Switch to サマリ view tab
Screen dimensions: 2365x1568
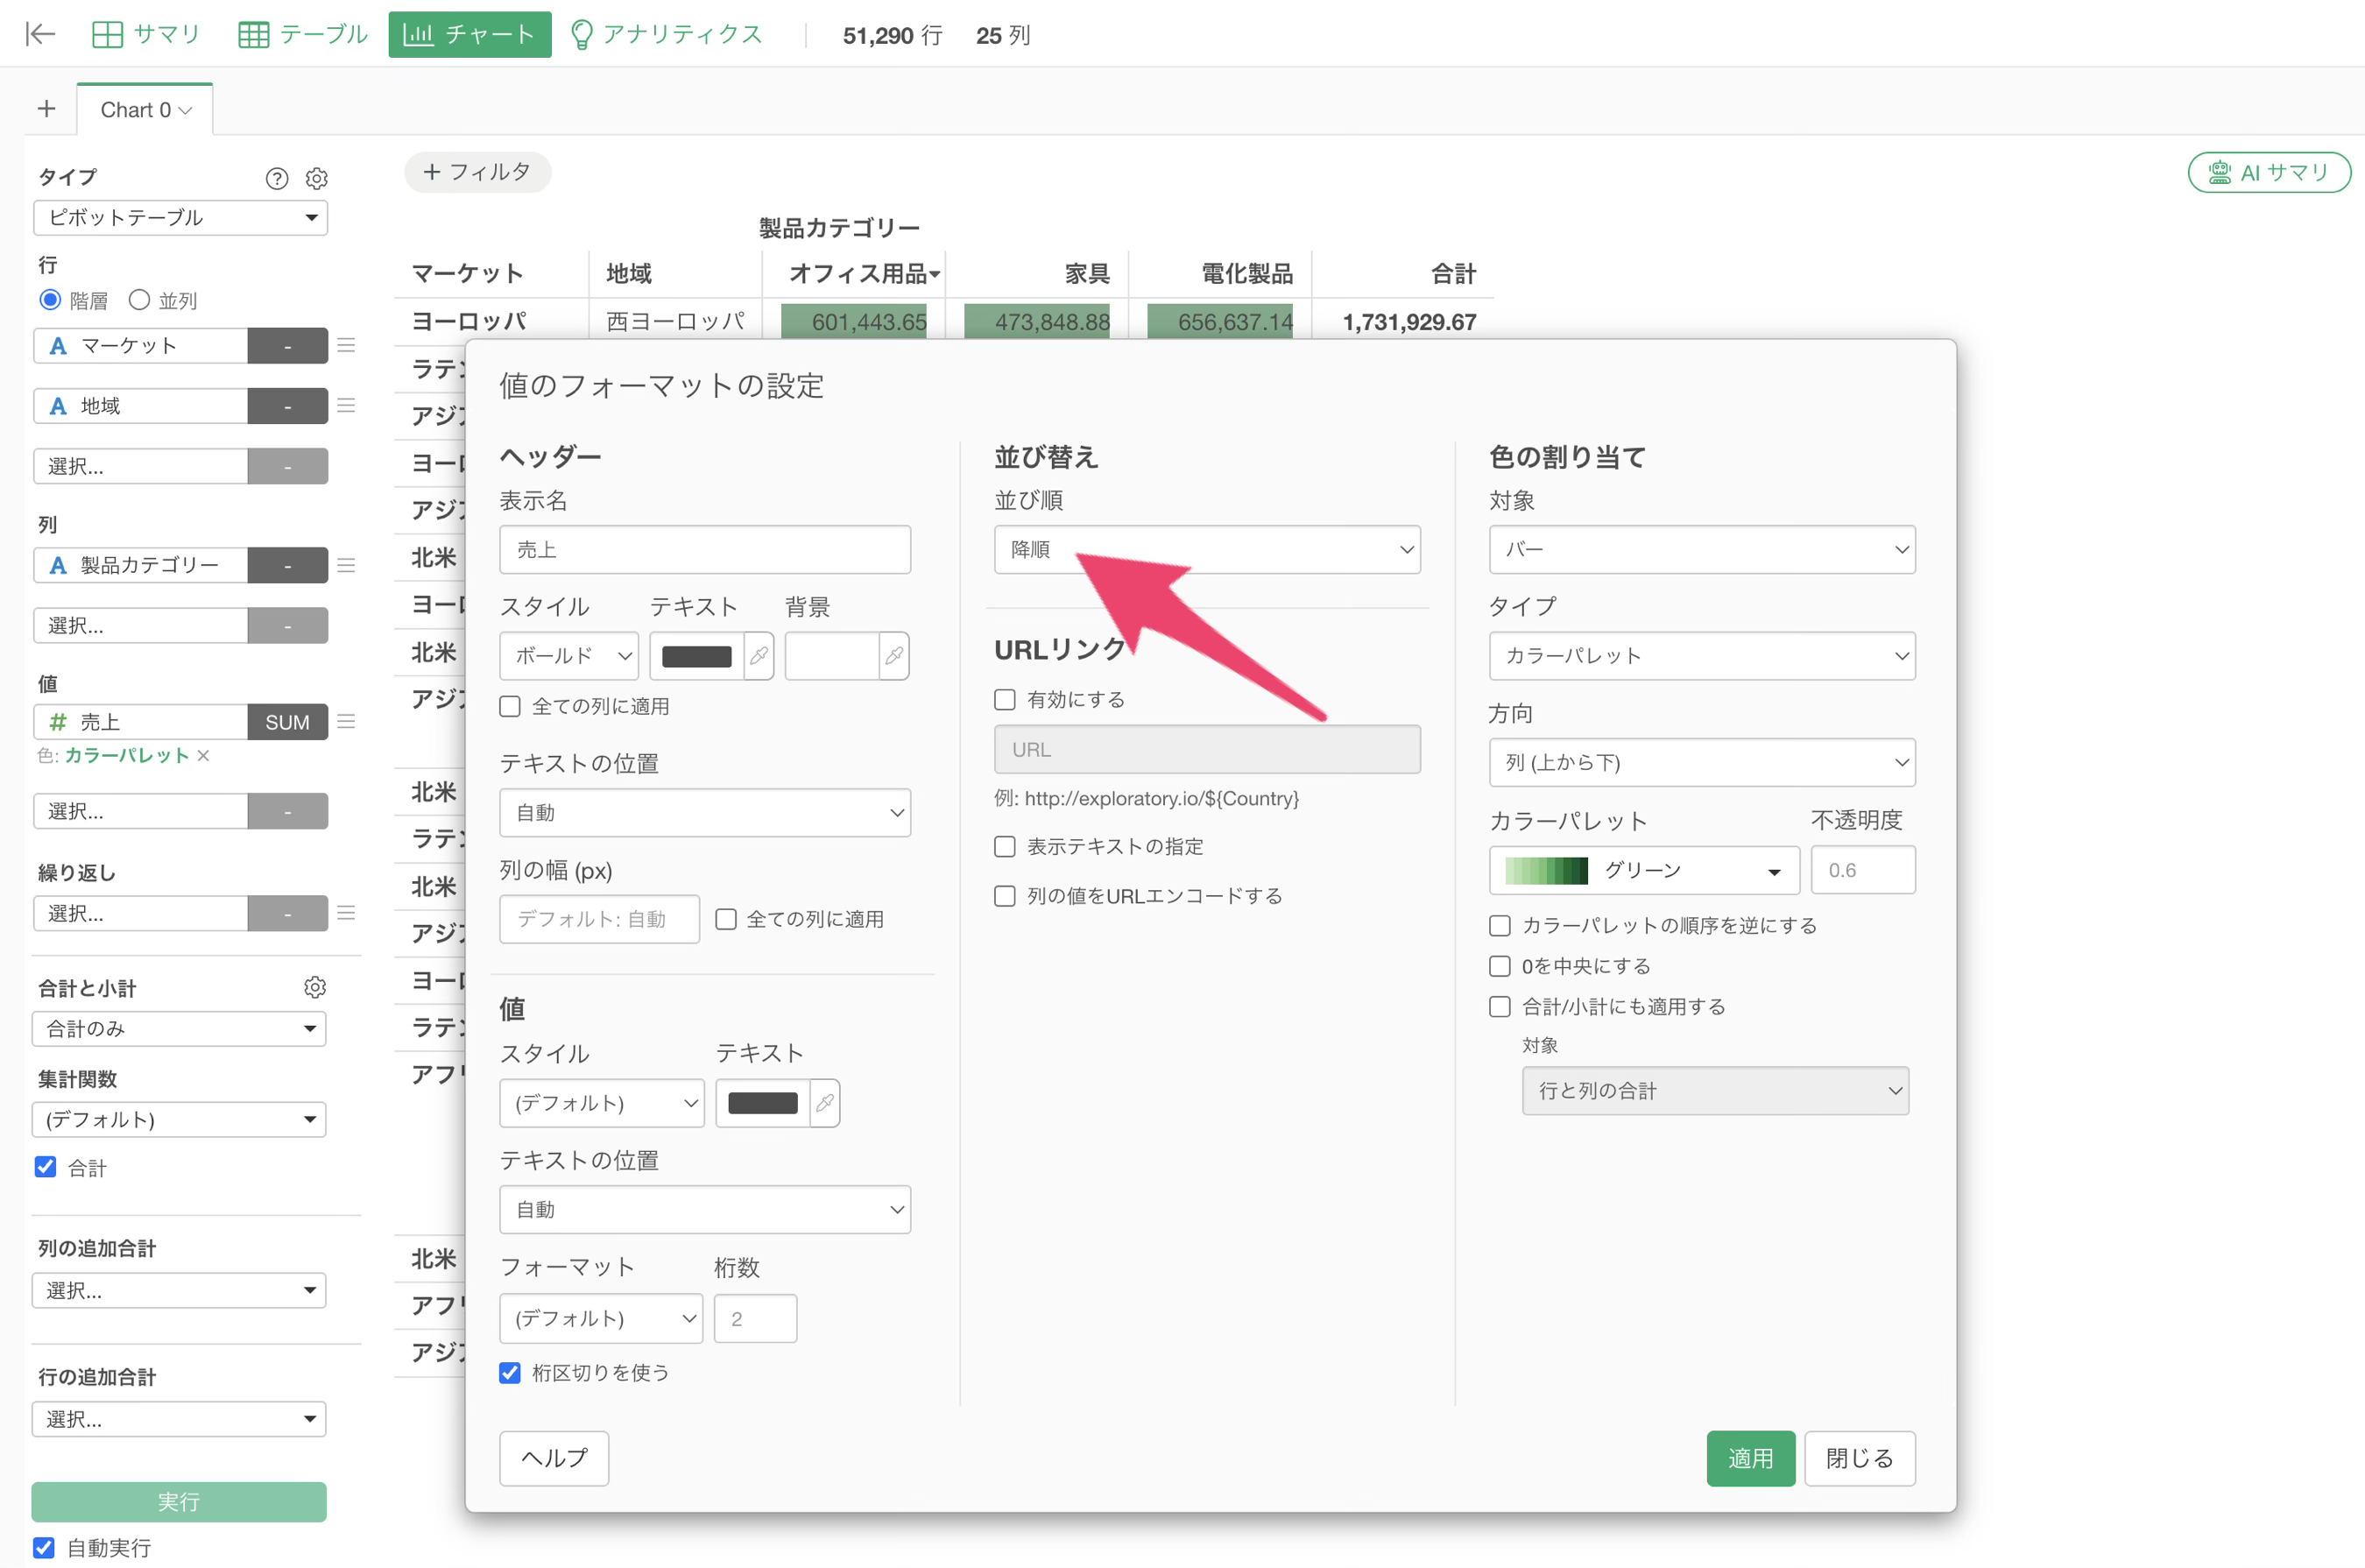(146, 34)
